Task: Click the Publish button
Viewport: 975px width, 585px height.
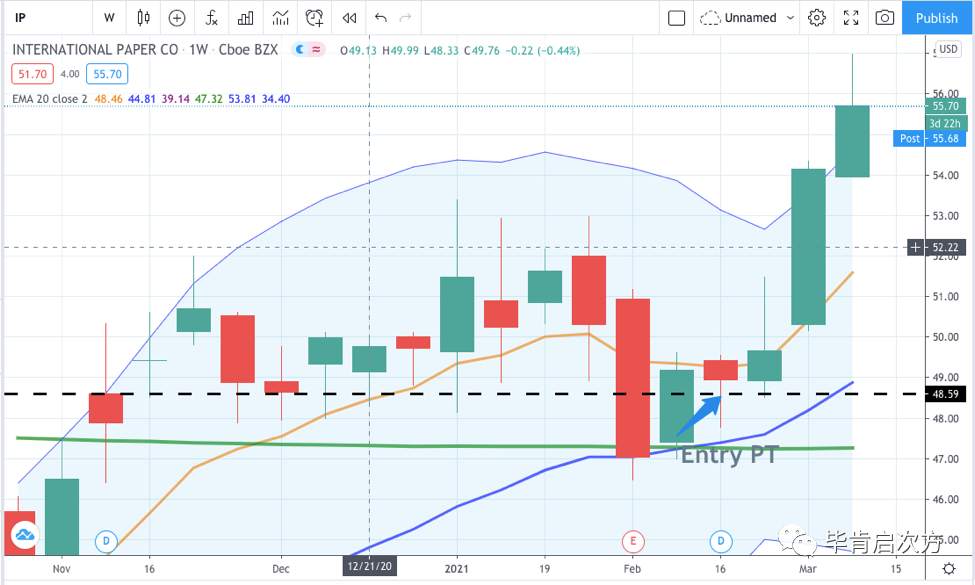Action: 936,18
